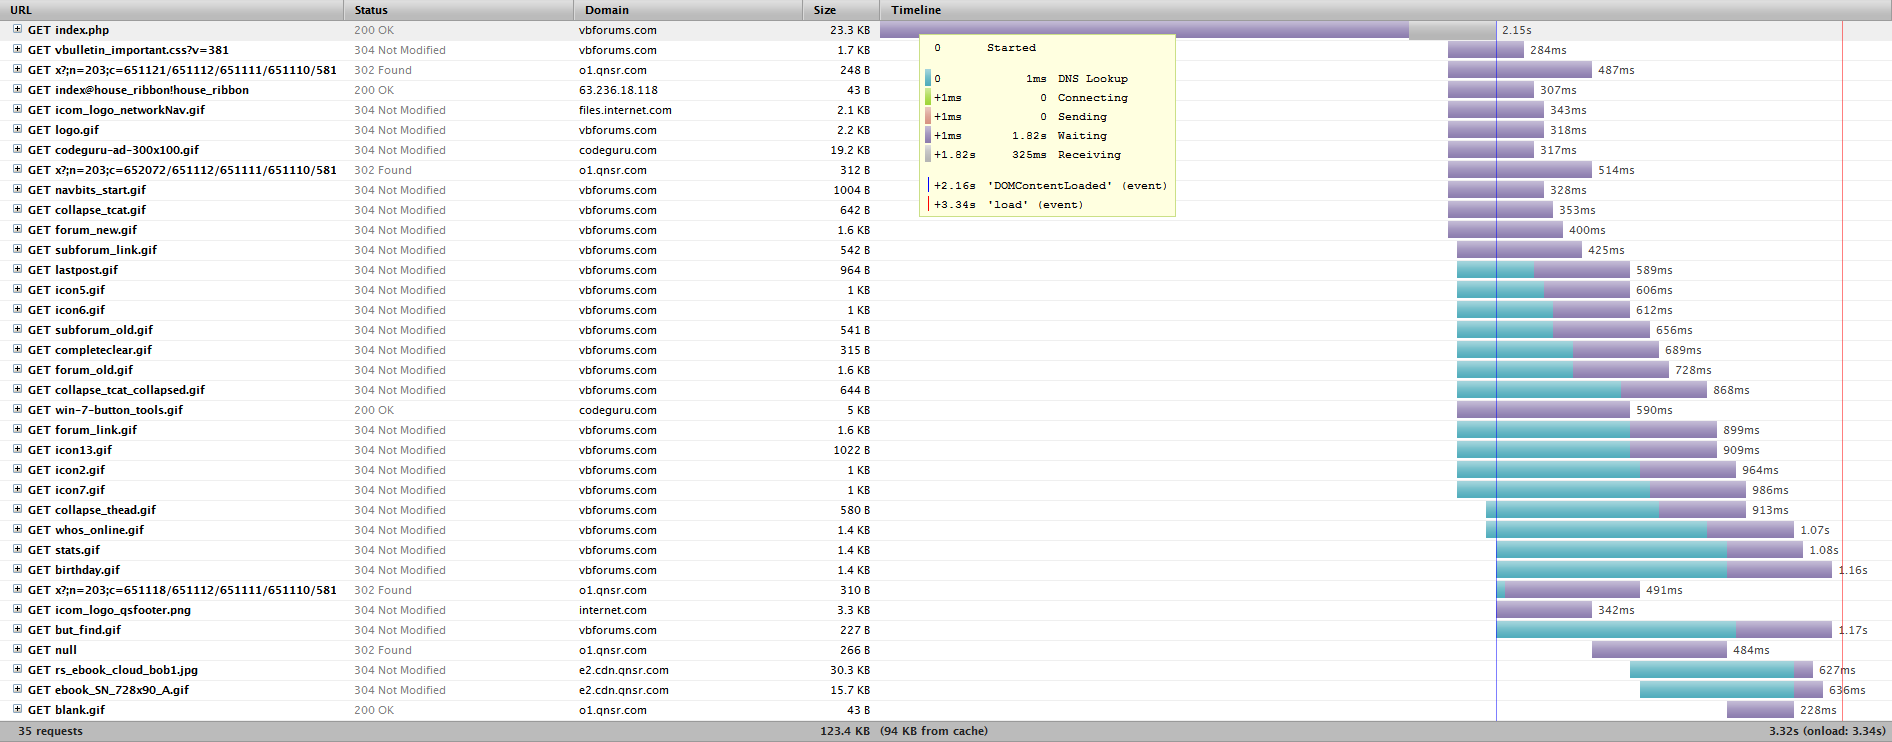
Task: Expand the GET logo.gif request
Action: click(17, 129)
